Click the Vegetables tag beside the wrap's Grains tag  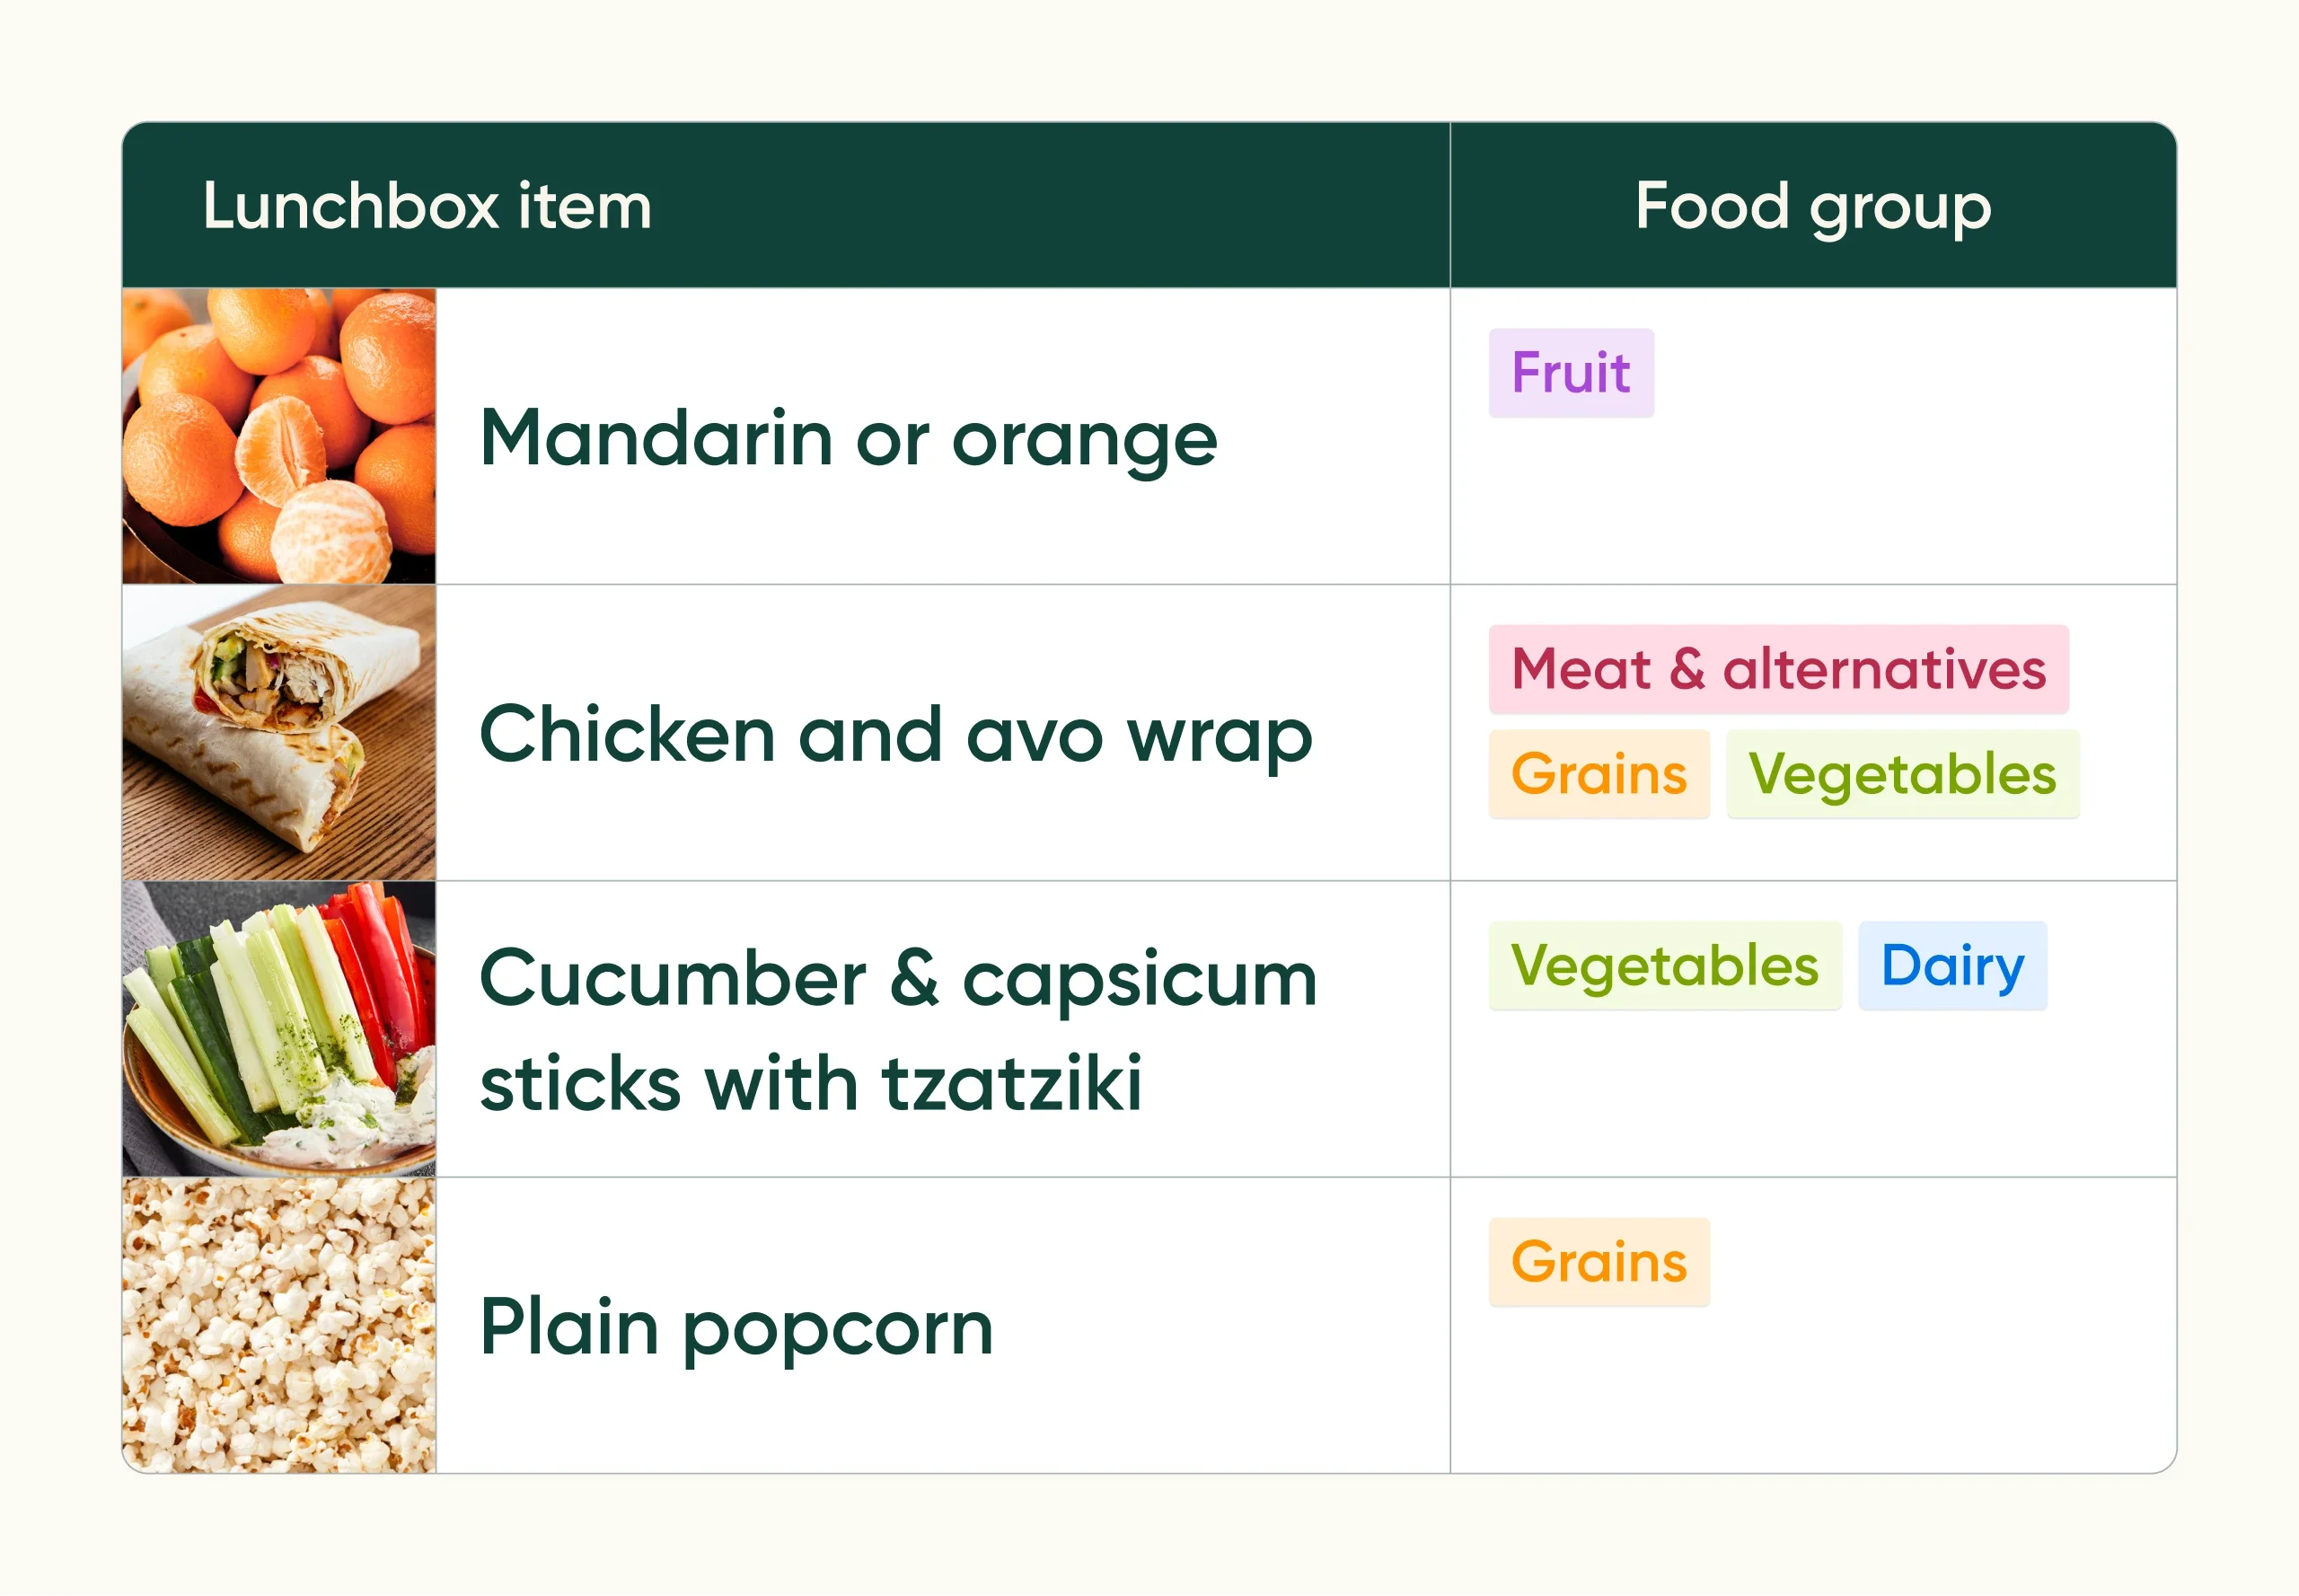(x=1901, y=774)
